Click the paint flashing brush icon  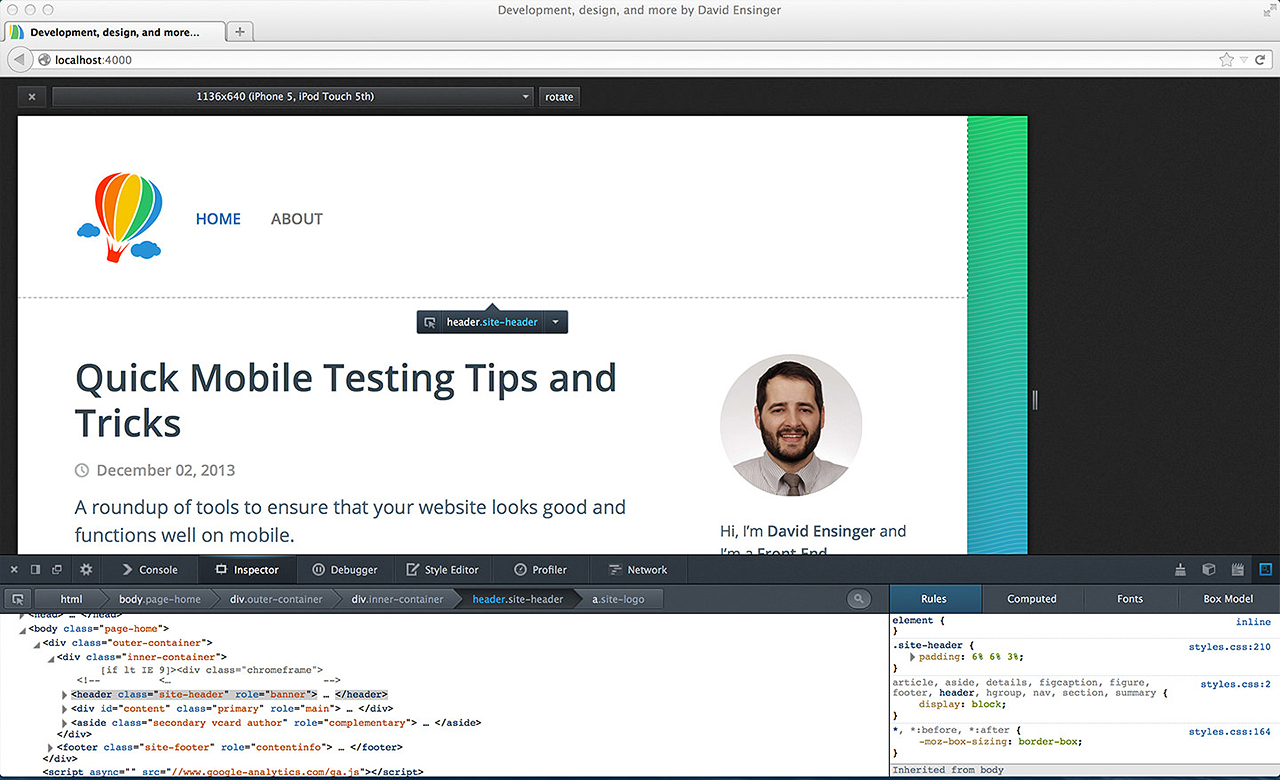point(1181,569)
